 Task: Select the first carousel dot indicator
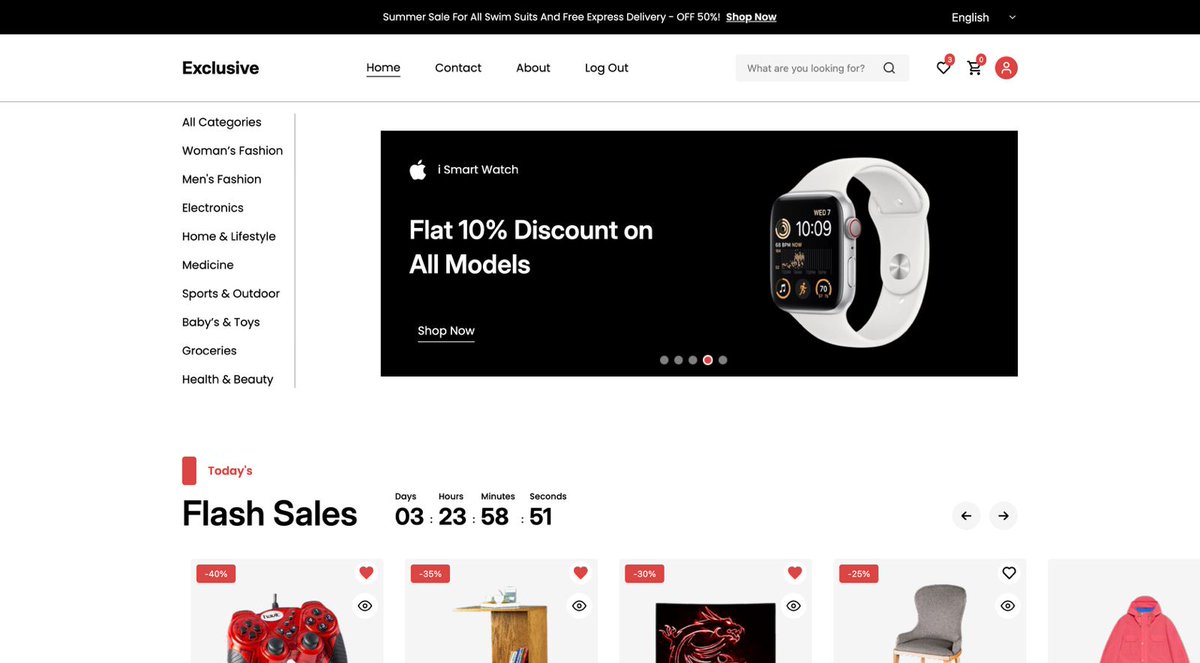(x=664, y=360)
